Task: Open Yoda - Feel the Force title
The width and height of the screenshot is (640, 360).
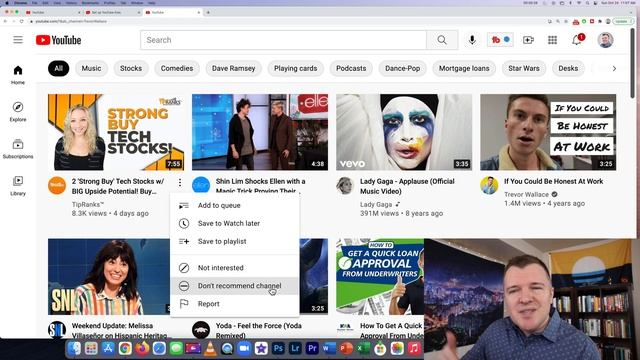Action: tap(259, 330)
